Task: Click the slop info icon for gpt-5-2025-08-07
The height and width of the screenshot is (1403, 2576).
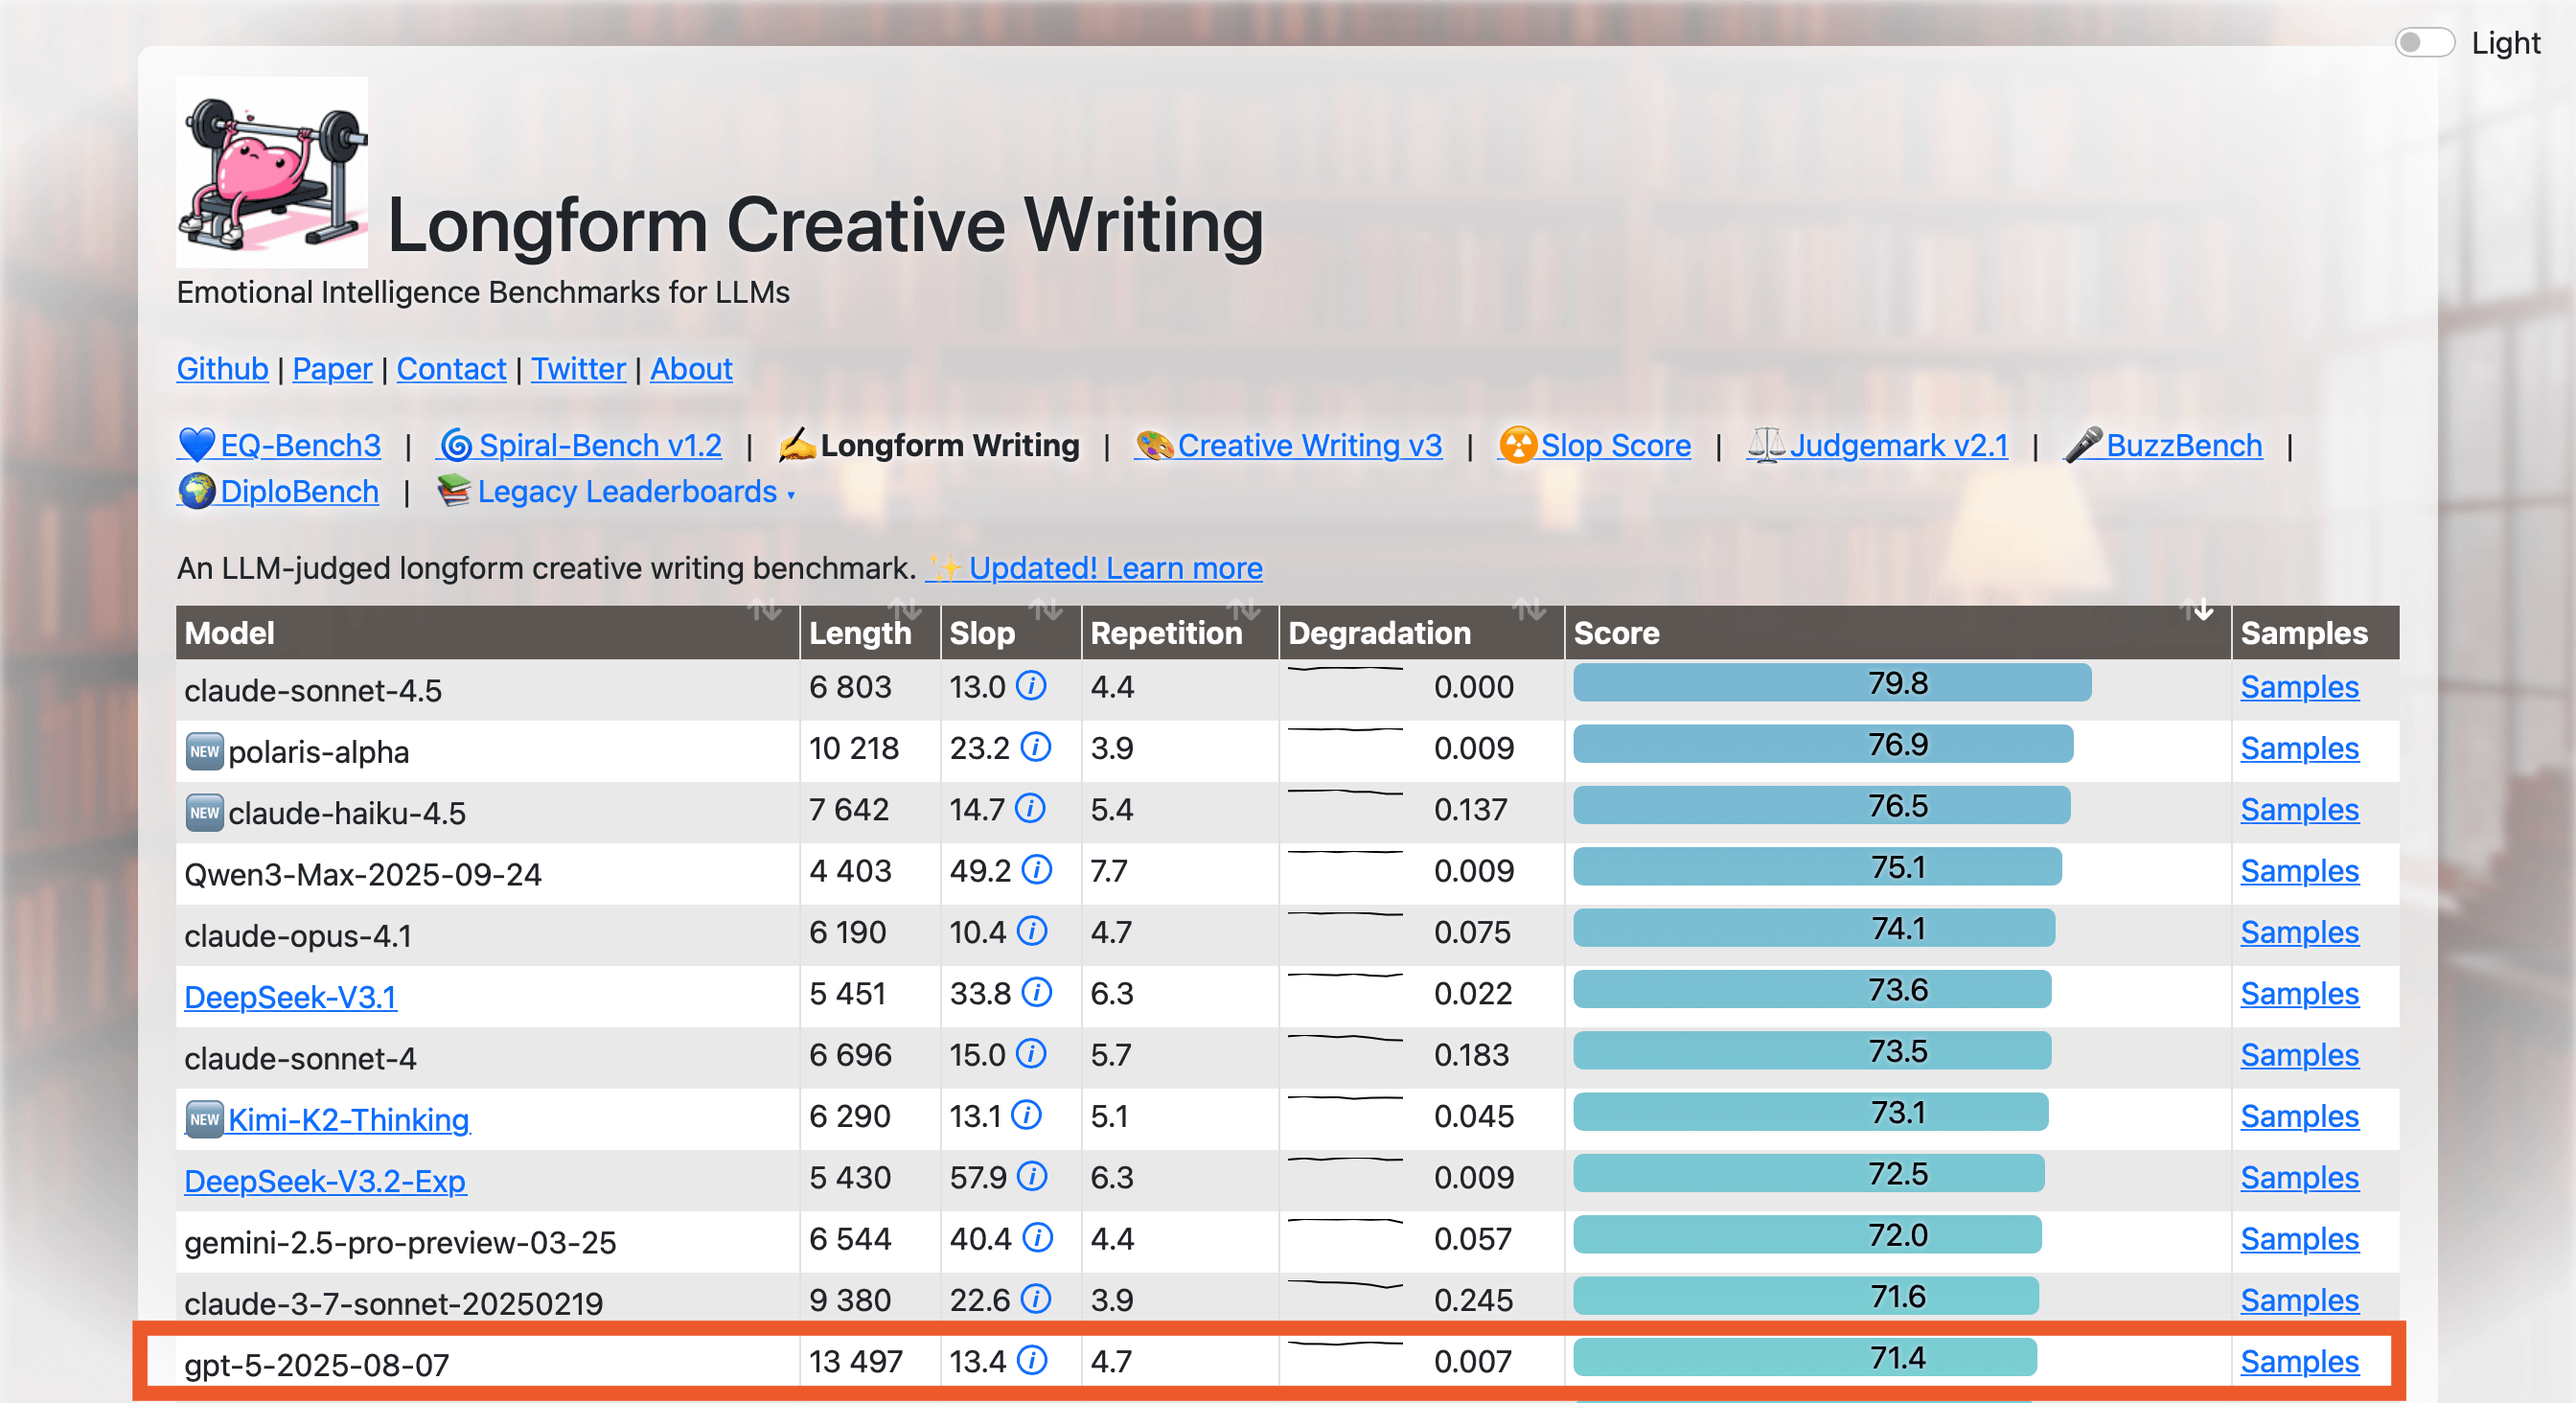Action: [1031, 1360]
